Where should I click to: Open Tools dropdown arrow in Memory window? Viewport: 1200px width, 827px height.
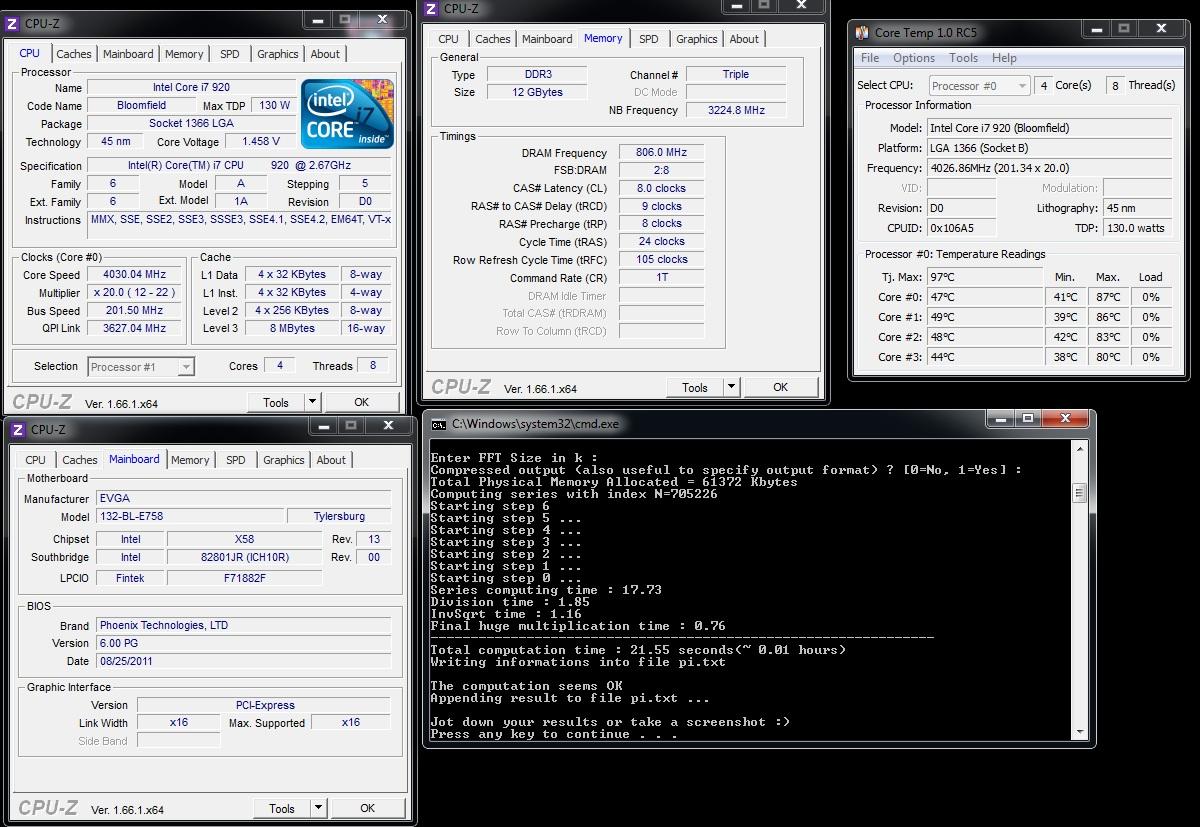tap(731, 387)
